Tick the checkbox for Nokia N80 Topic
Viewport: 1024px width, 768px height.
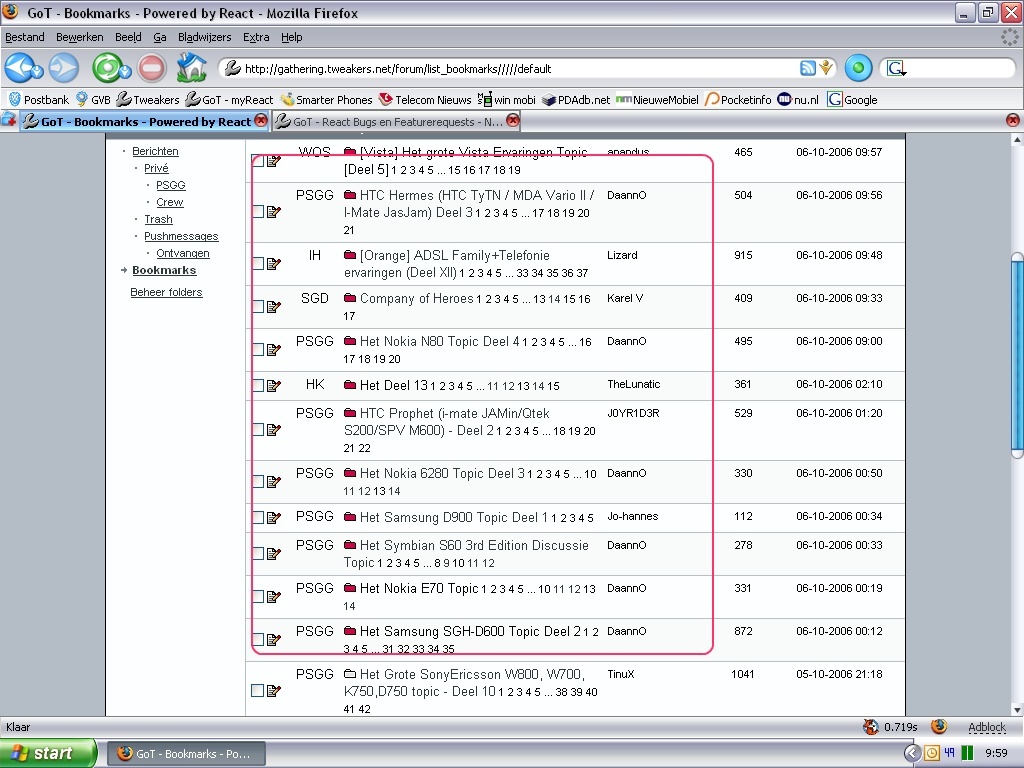(x=258, y=350)
